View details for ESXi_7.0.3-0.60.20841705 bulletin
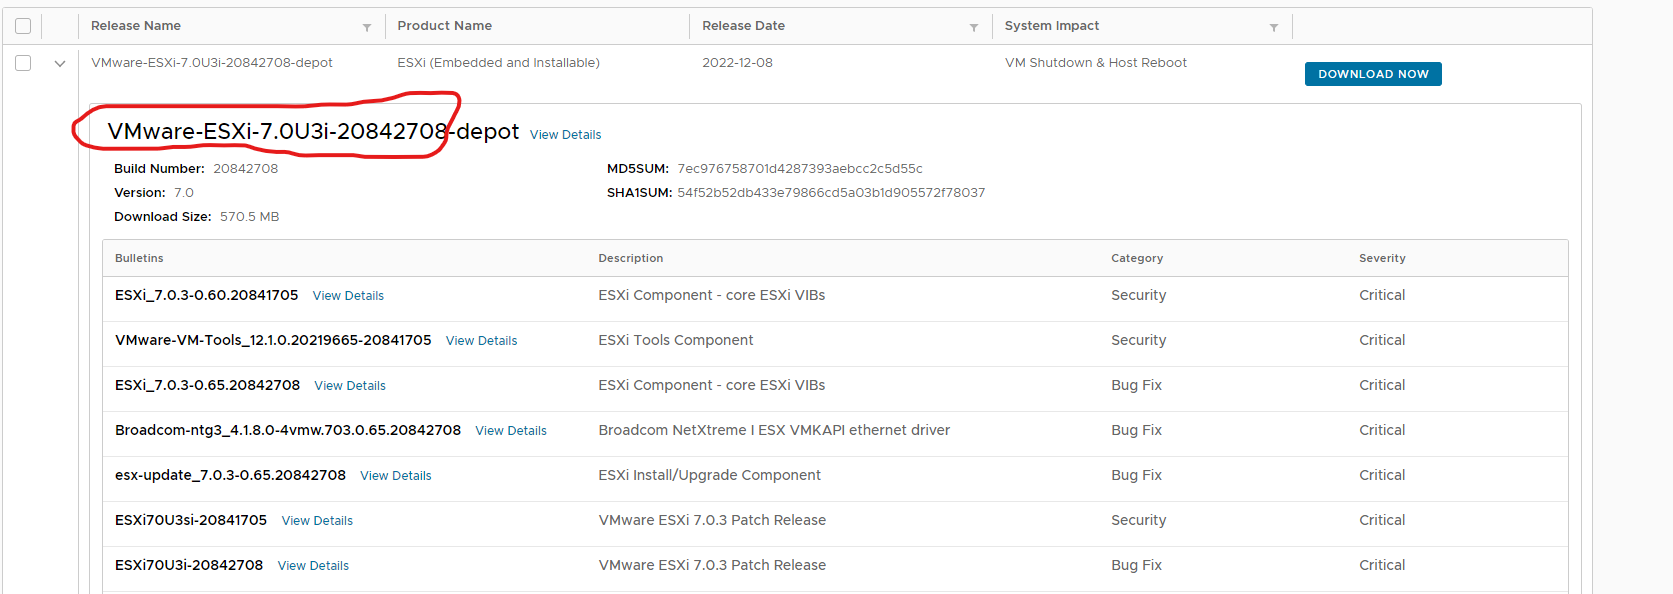This screenshot has height=594, width=1673. (348, 296)
